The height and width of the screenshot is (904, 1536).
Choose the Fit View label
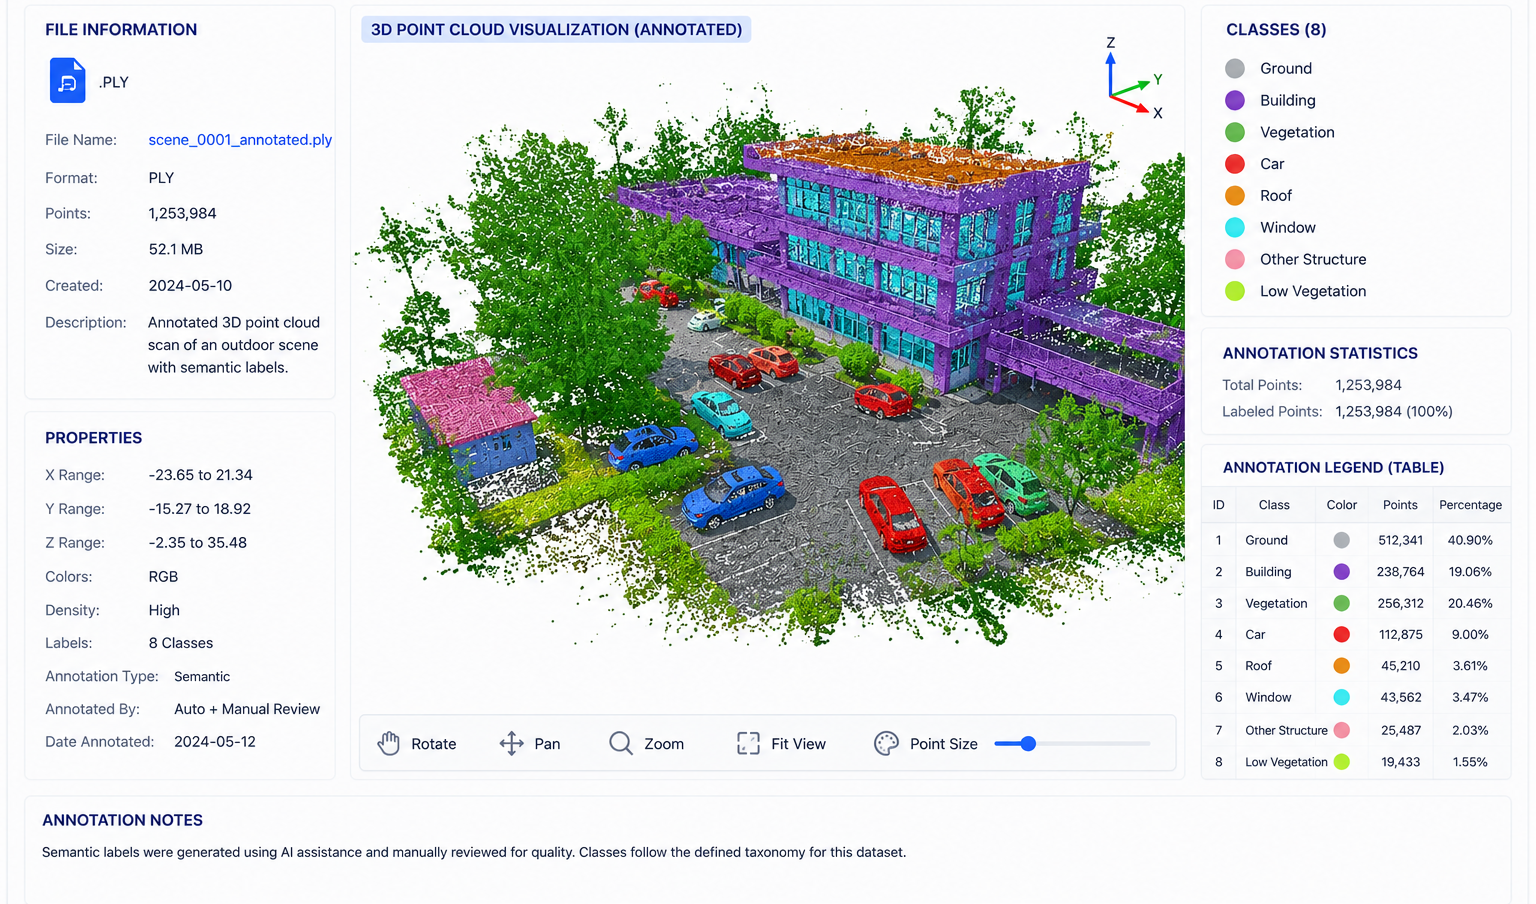tap(798, 744)
